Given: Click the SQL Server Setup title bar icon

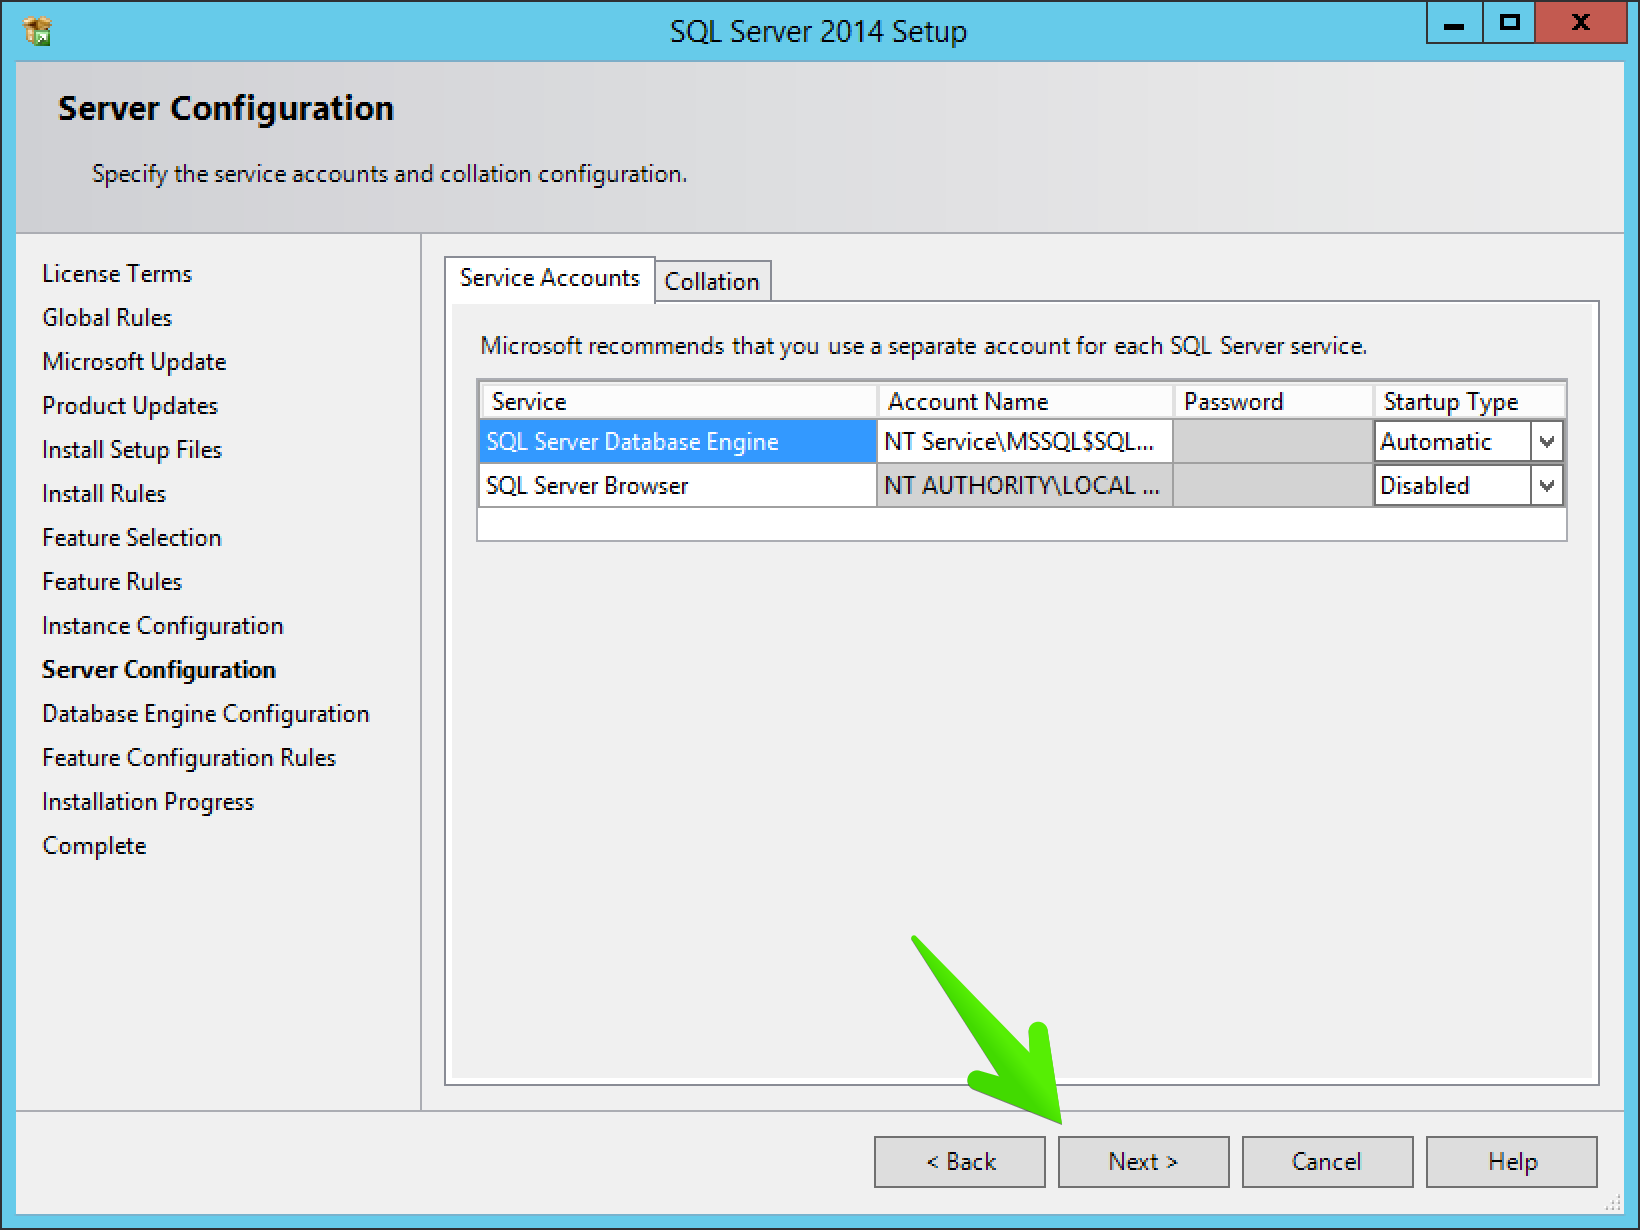Looking at the screenshot, I should [x=36, y=31].
